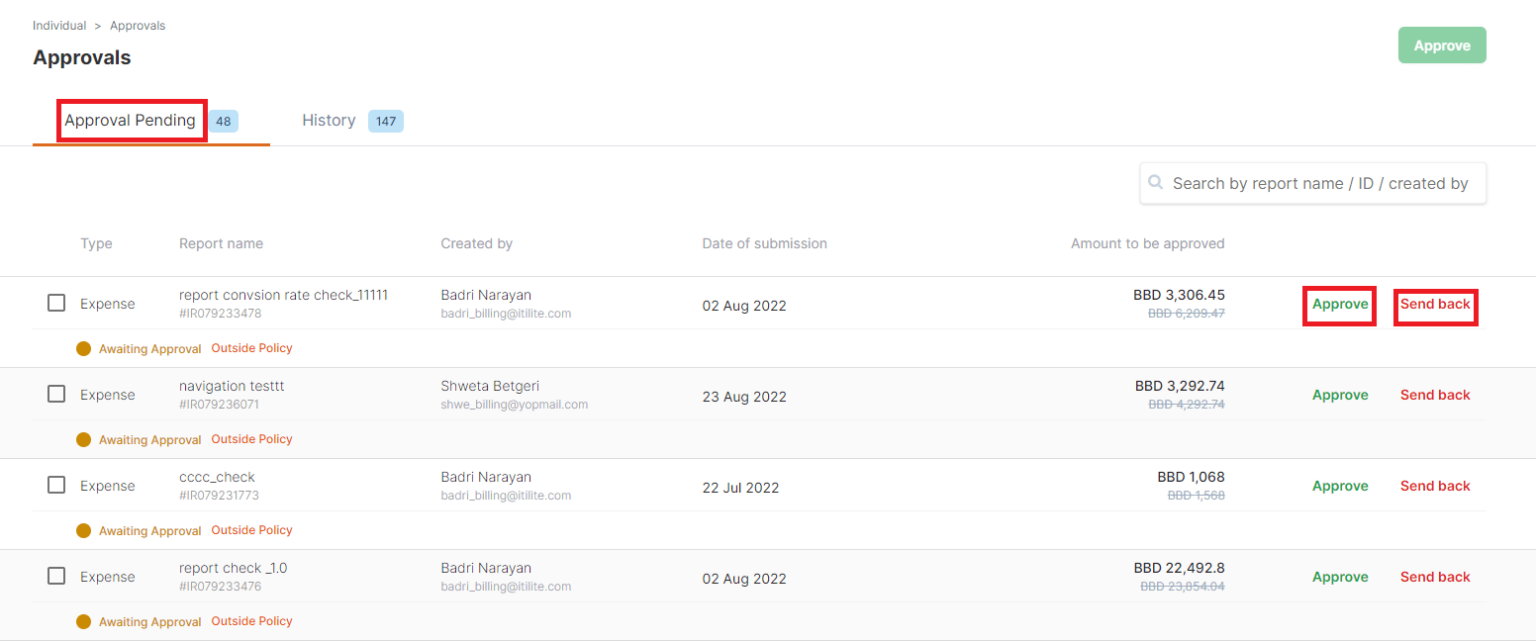Click the Amount to be approved column header
Screen dimensions: 1536x641
(x=1147, y=243)
